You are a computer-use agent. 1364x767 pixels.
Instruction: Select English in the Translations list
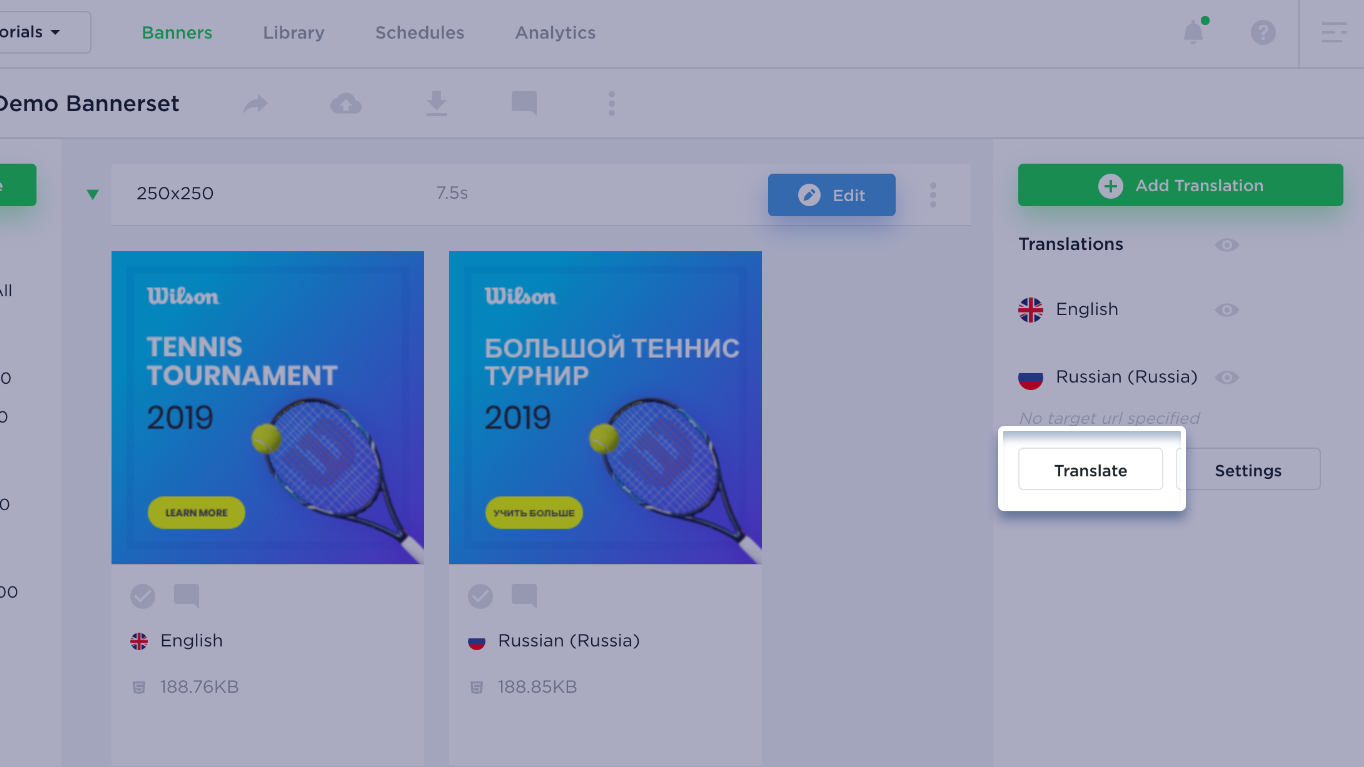(x=1087, y=310)
